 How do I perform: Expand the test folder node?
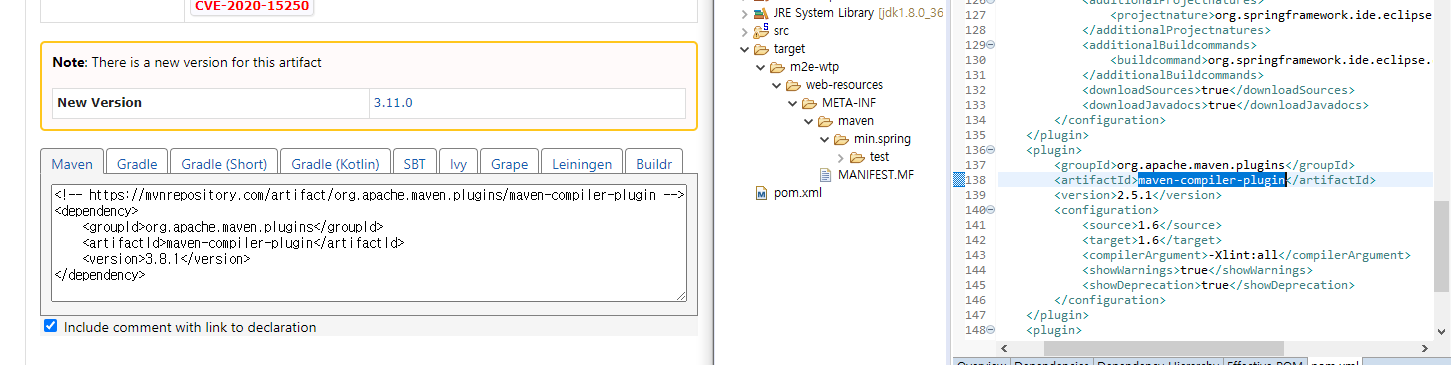coord(840,157)
